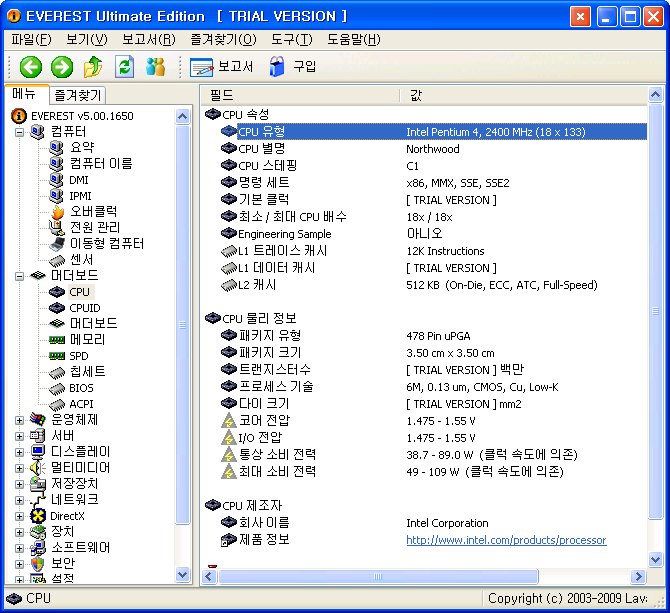This screenshot has height=613, width=670.
Task: Click the red X button beside minimize
Action: click(580, 17)
